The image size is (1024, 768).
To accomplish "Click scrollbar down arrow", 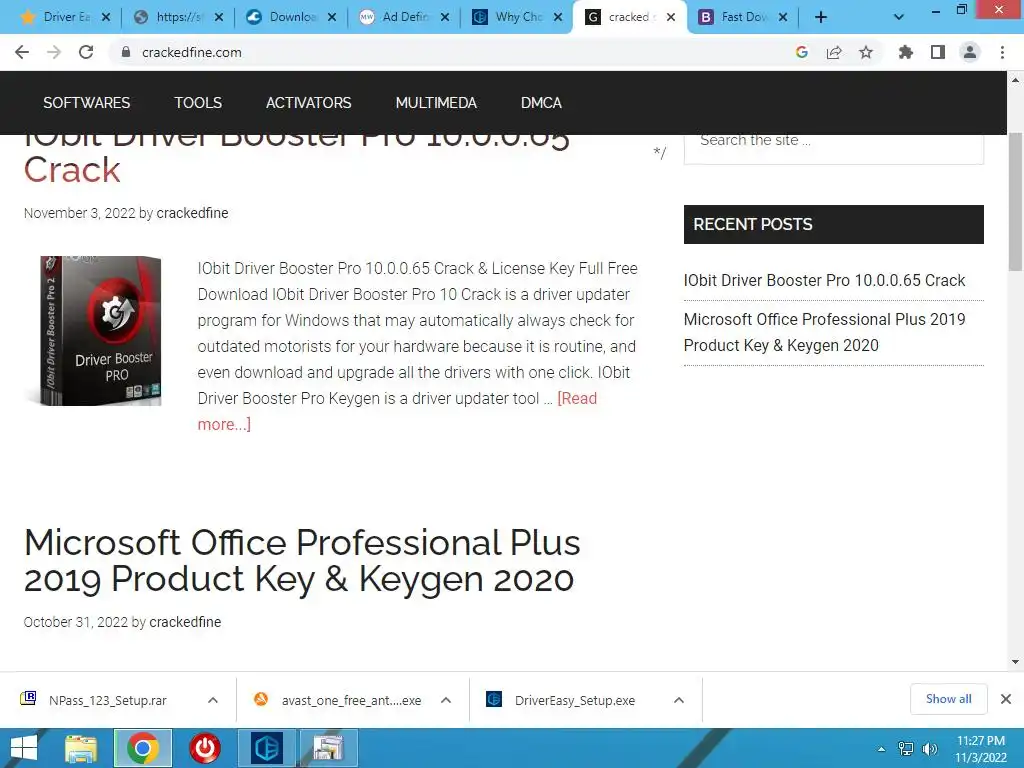I will [1016, 662].
